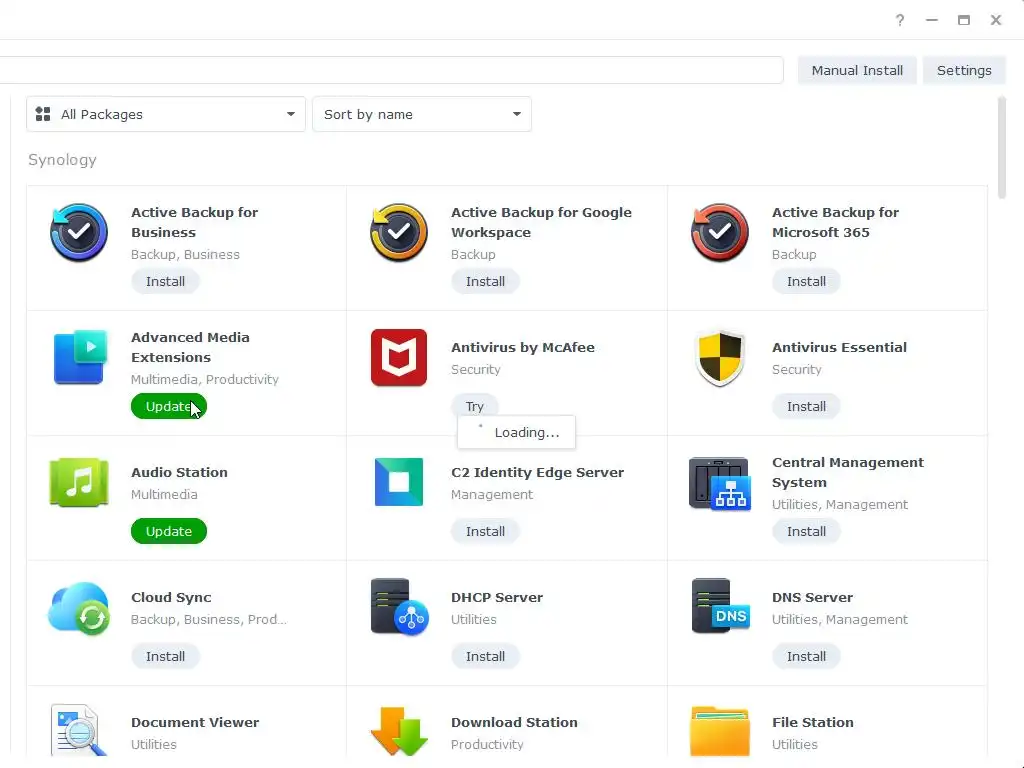Click the Antivirus by McAfee shield icon
Screen dimensions: 1024x768
398,357
